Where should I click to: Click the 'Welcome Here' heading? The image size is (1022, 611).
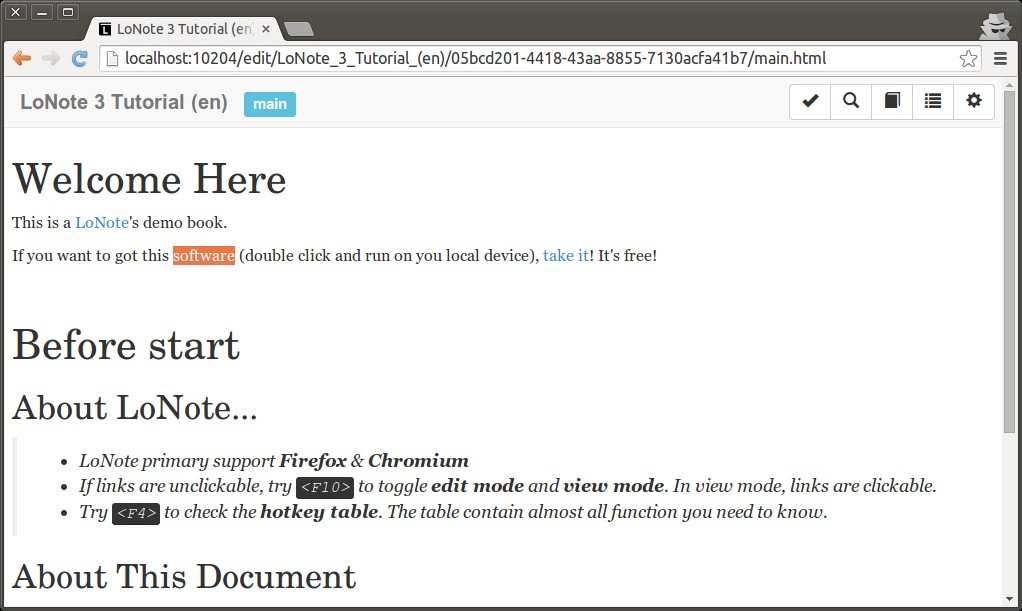(149, 179)
